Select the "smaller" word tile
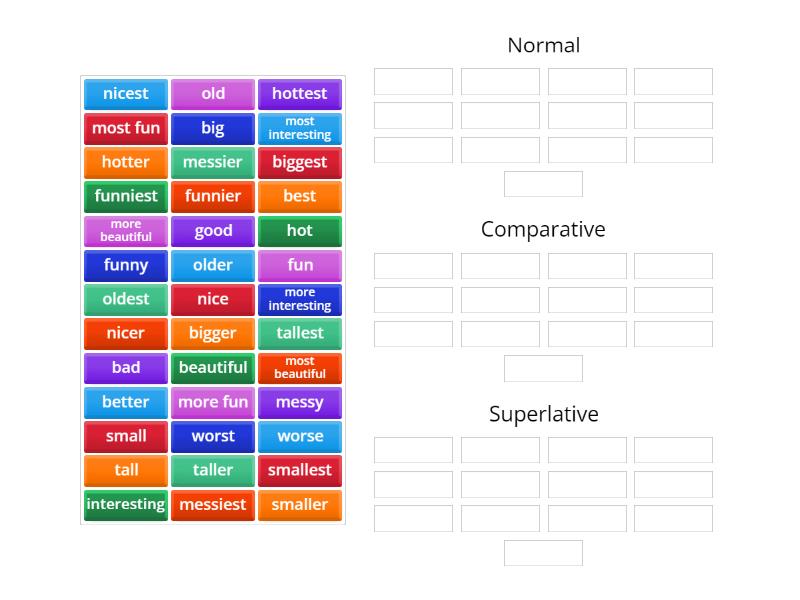 click(x=300, y=505)
